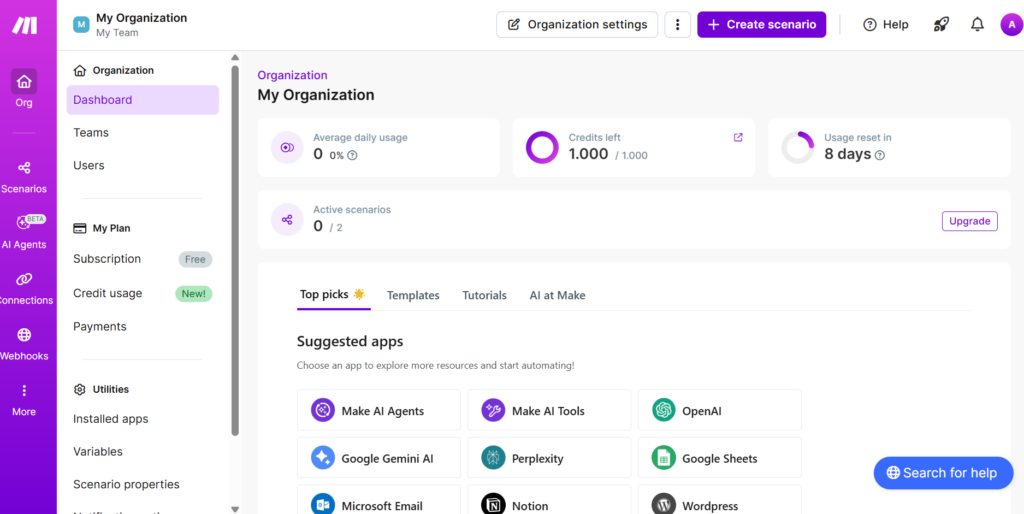
Task: Click the Free badge beside Subscription
Action: [x=195, y=259]
